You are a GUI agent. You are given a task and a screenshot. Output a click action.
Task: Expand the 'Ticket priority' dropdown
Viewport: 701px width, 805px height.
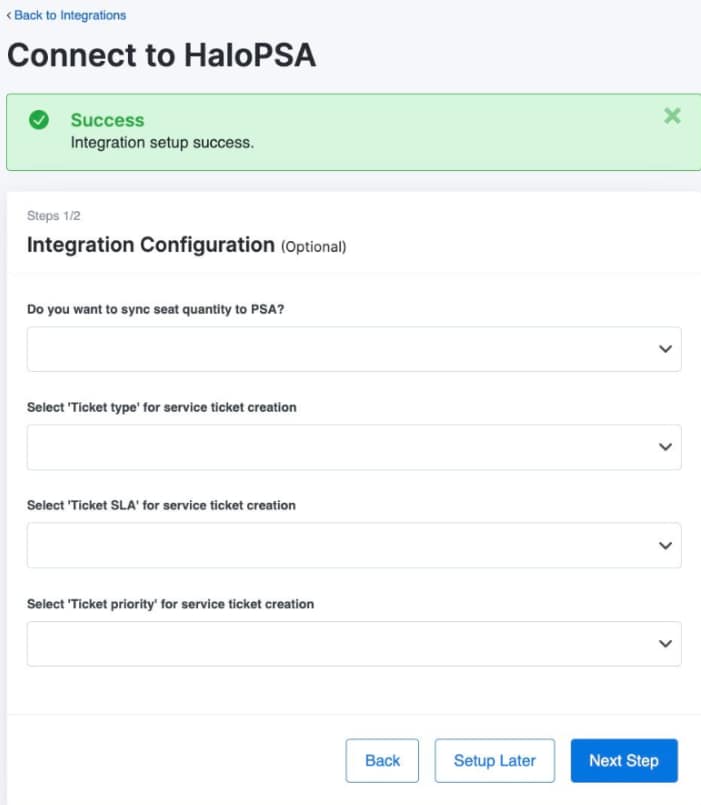pyautogui.click(x=353, y=643)
